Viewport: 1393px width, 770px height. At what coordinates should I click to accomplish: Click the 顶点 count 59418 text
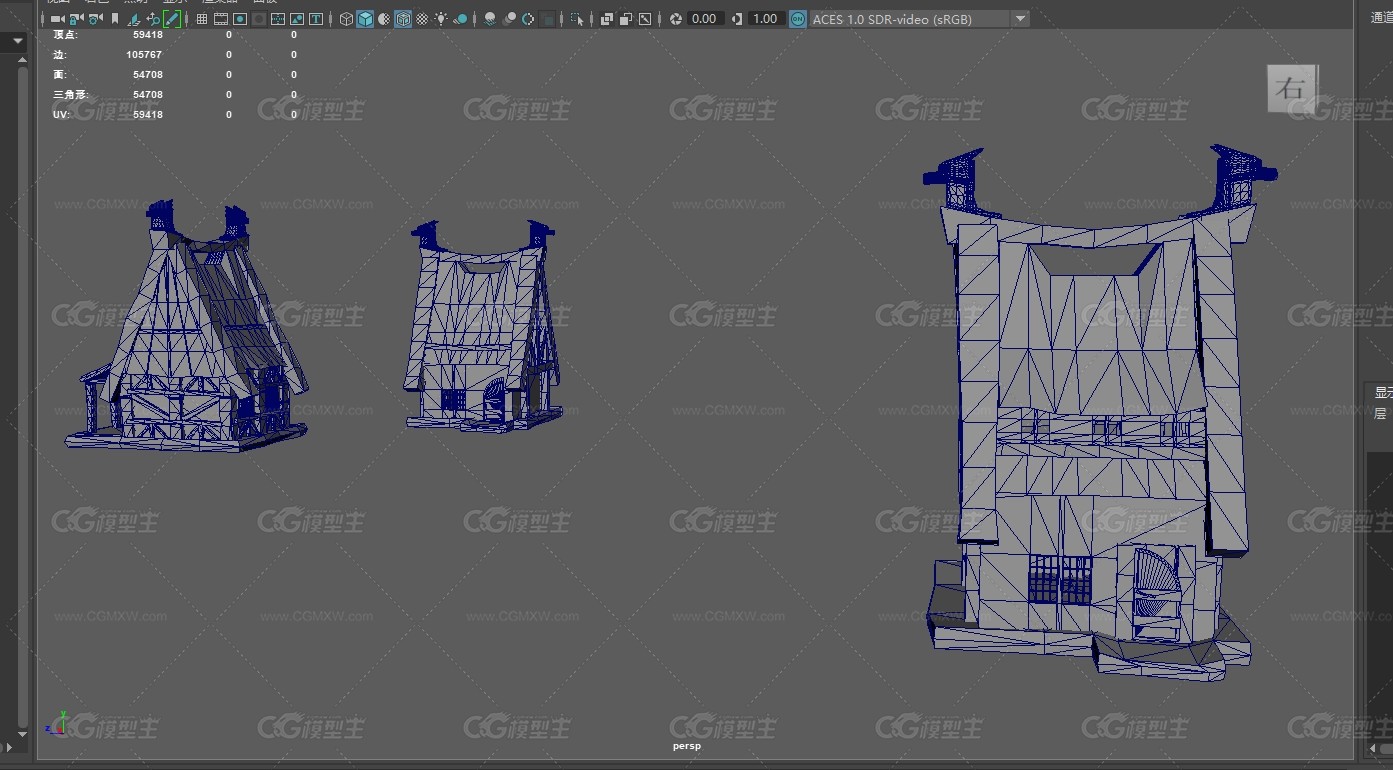click(147, 35)
